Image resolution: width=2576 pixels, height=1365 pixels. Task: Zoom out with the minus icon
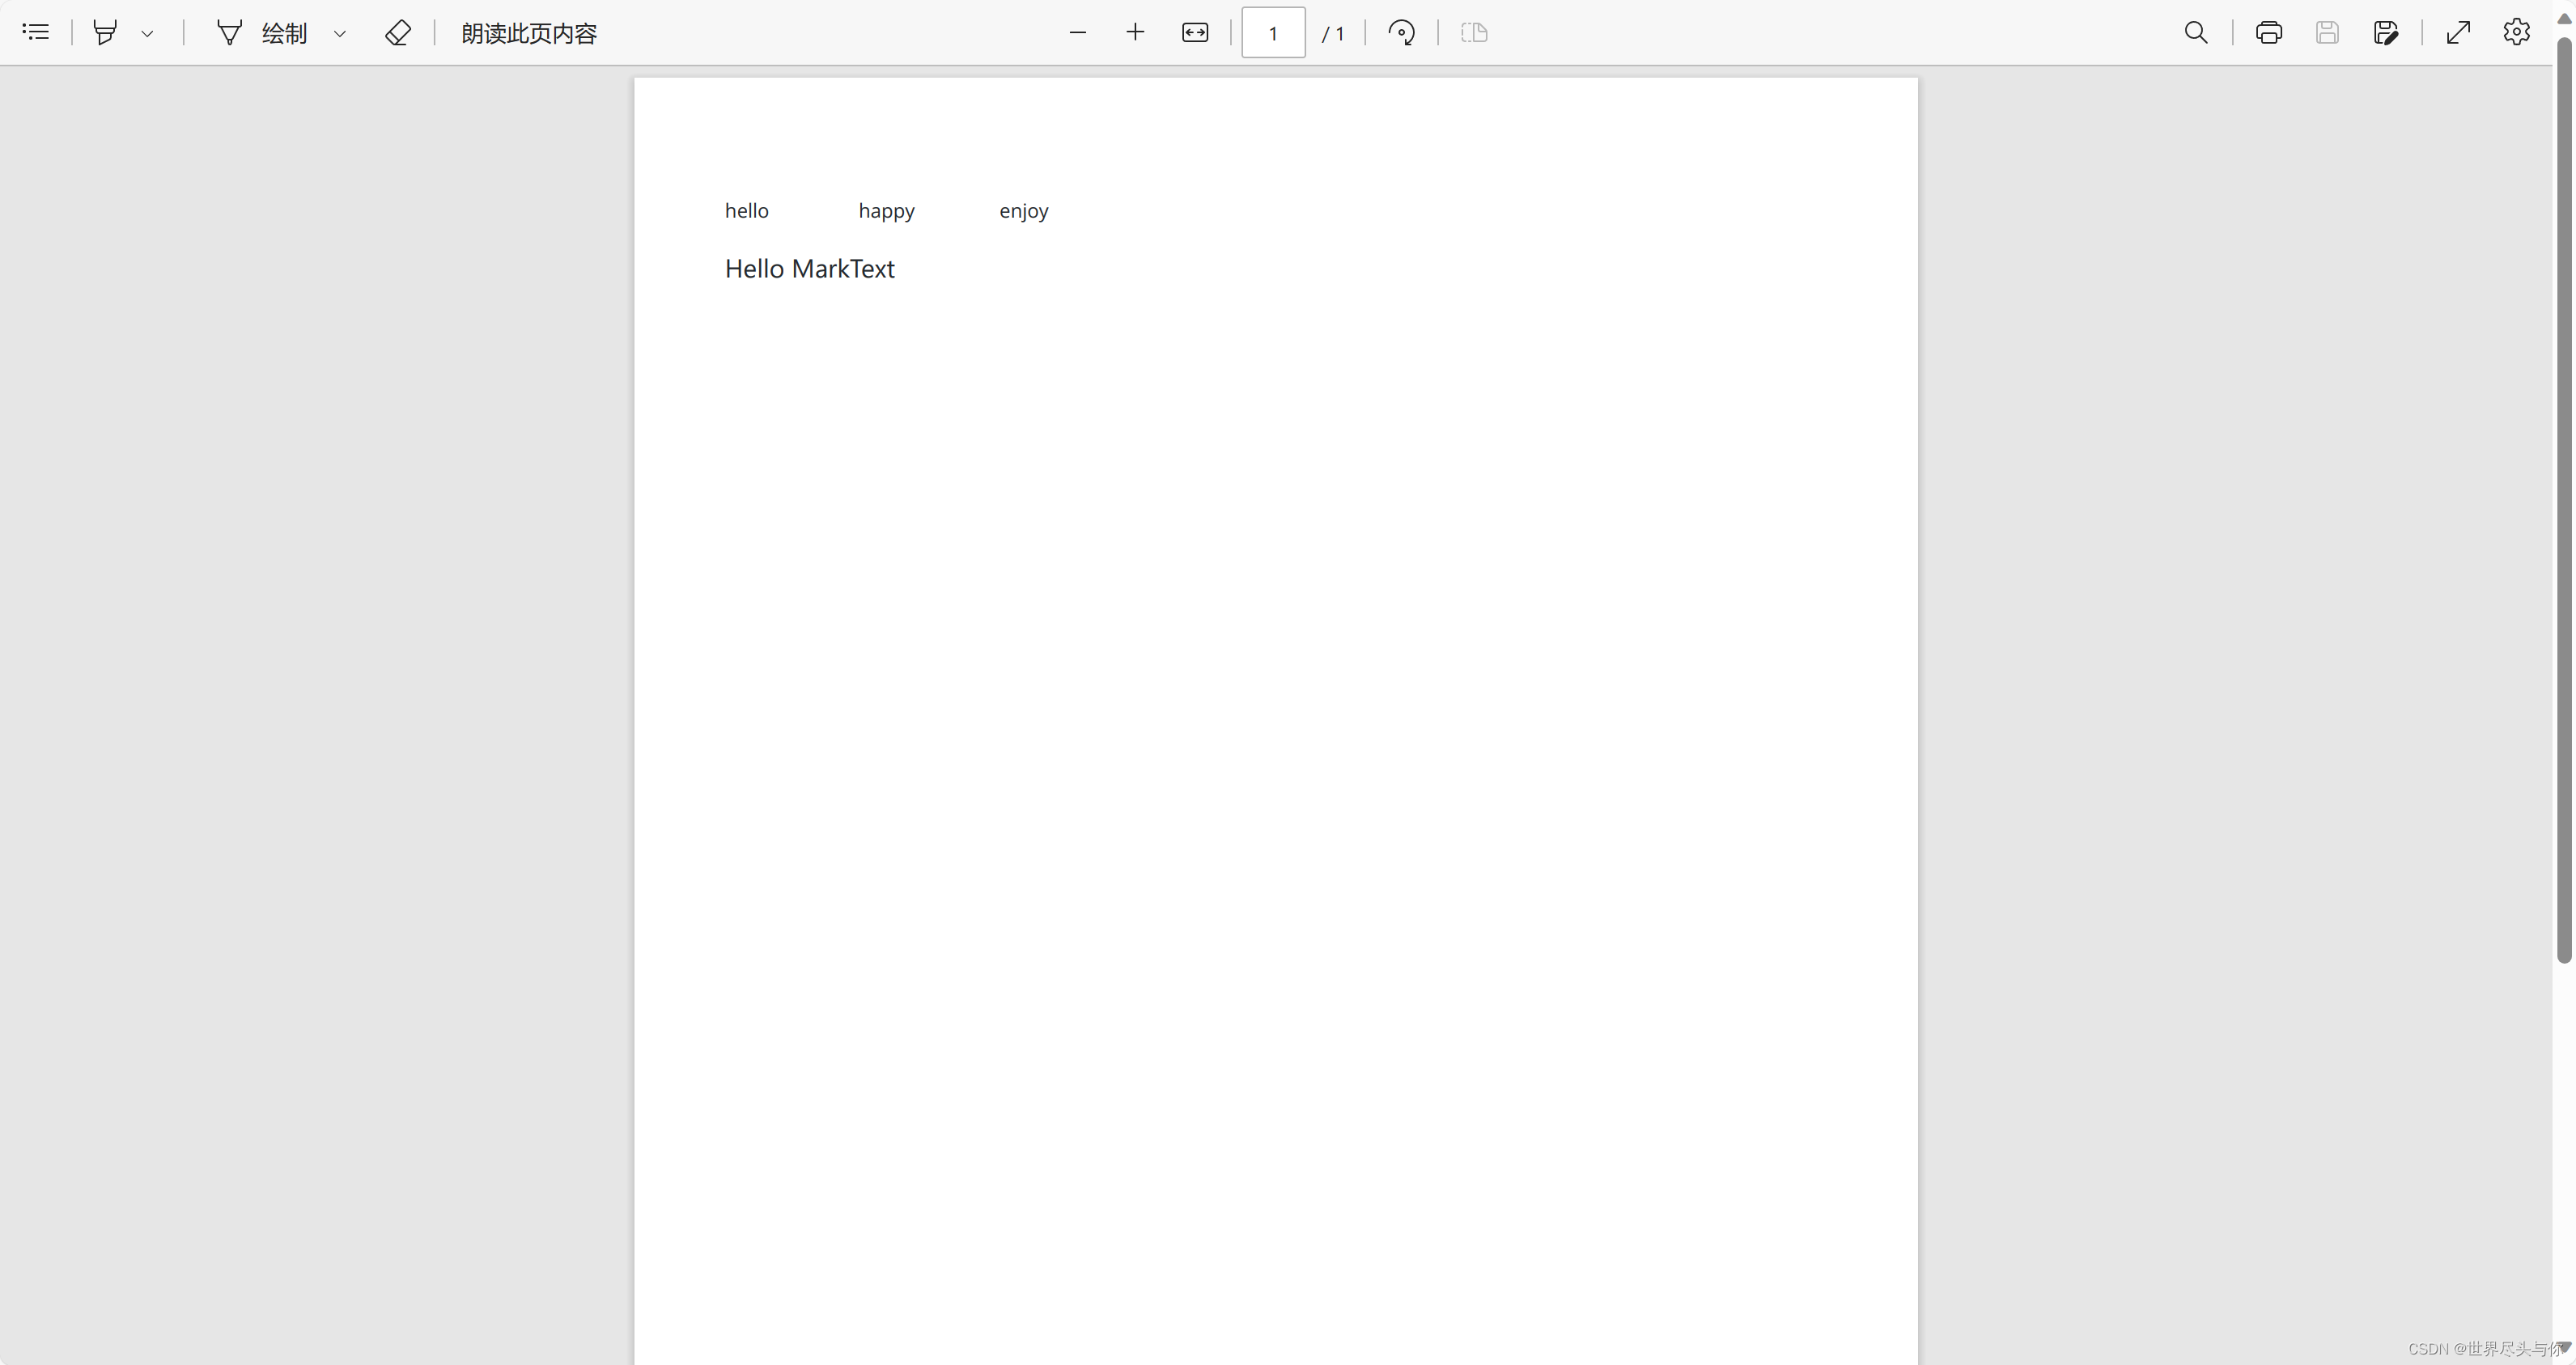tap(1077, 33)
